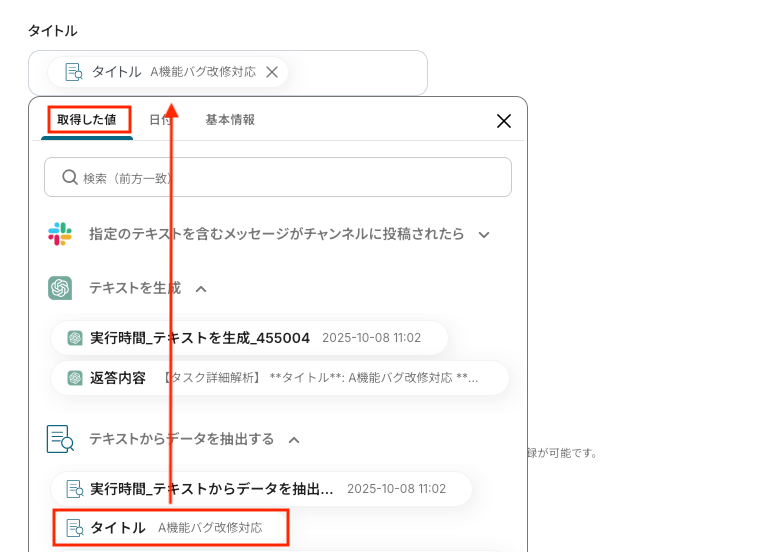The height and width of the screenshot is (552, 760).
Task: Click the document icon inside the タイトル chip
Action: pyautogui.click(x=74, y=72)
